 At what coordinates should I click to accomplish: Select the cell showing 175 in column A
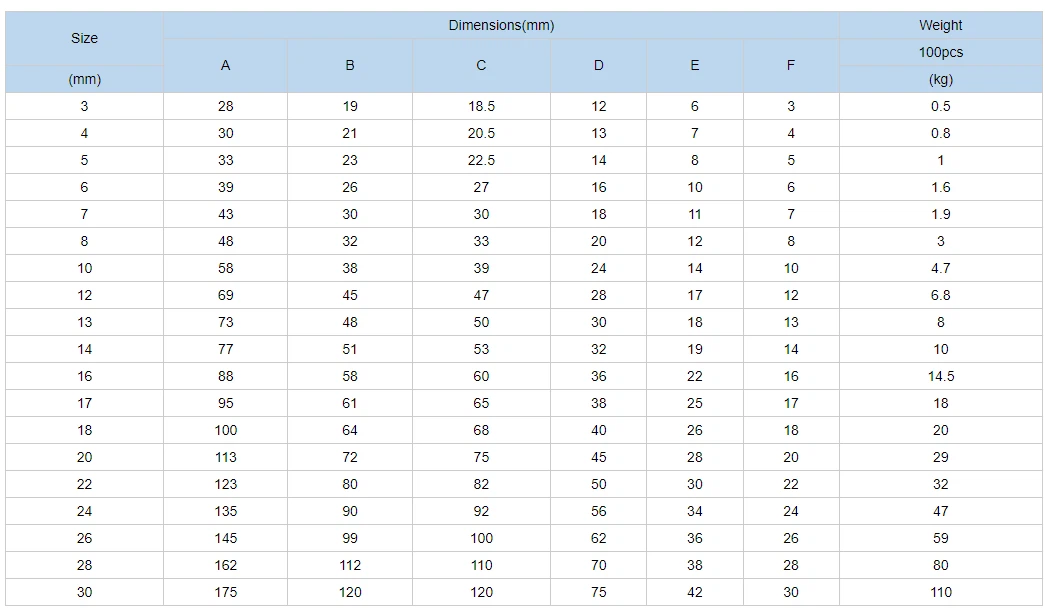point(225,592)
